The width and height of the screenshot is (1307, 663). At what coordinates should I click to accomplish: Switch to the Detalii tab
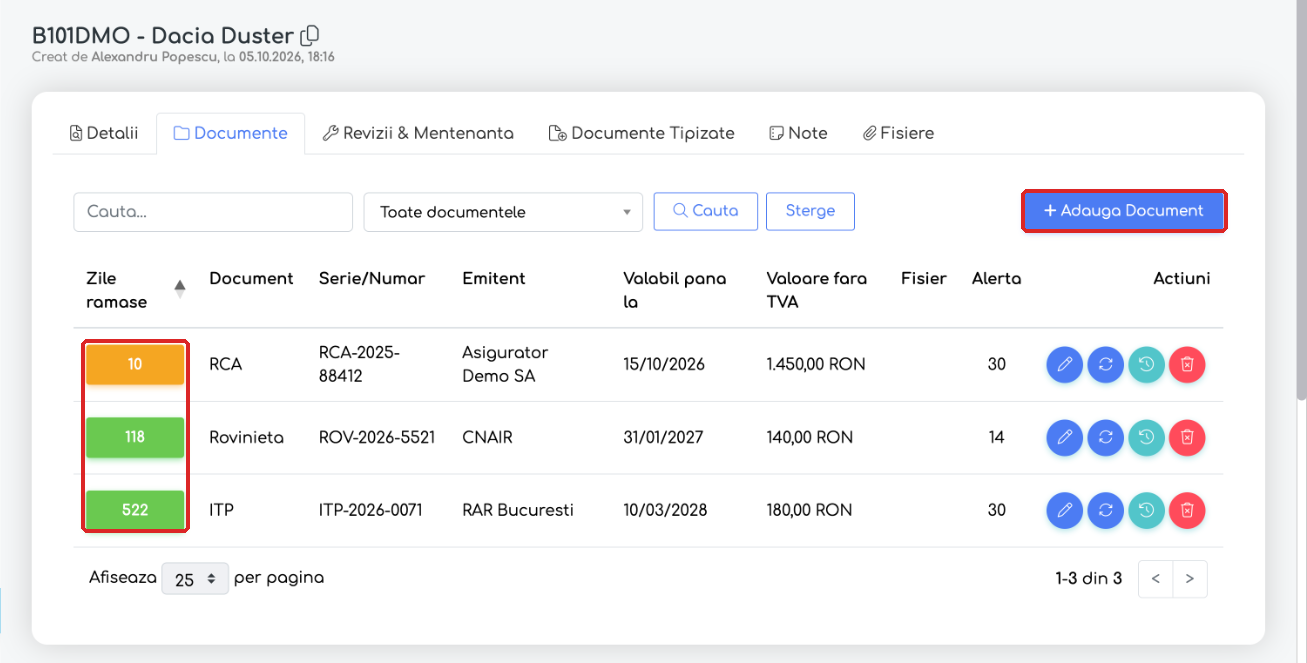click(104, 133)
